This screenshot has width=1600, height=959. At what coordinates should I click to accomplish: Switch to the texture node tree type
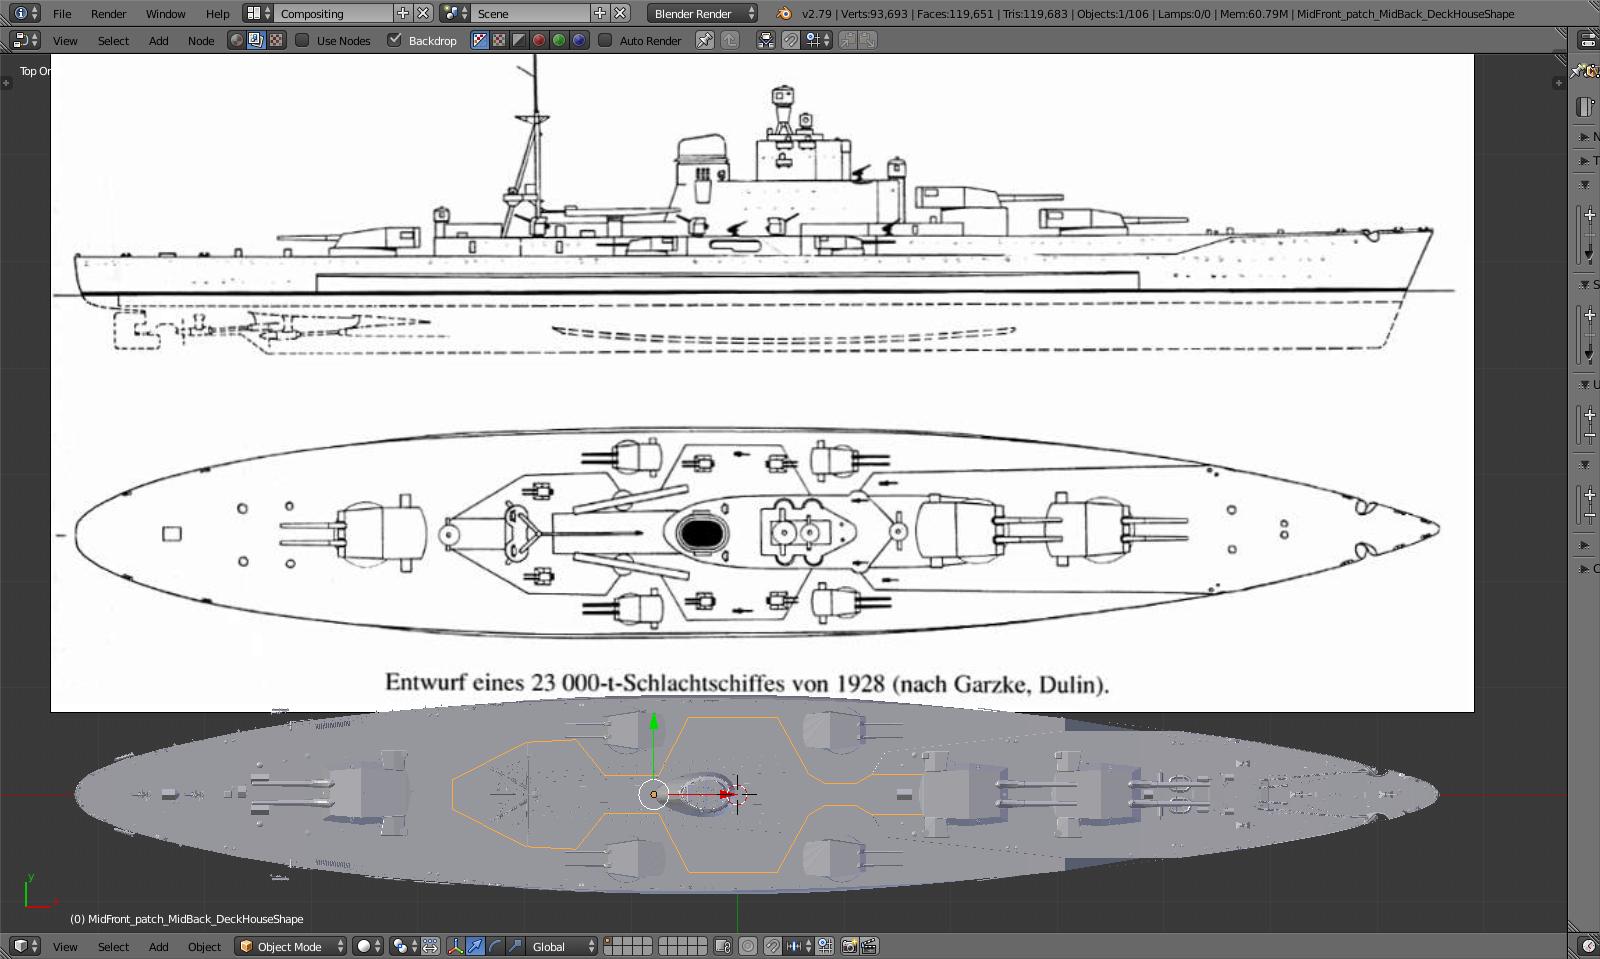tap(276, 40)
